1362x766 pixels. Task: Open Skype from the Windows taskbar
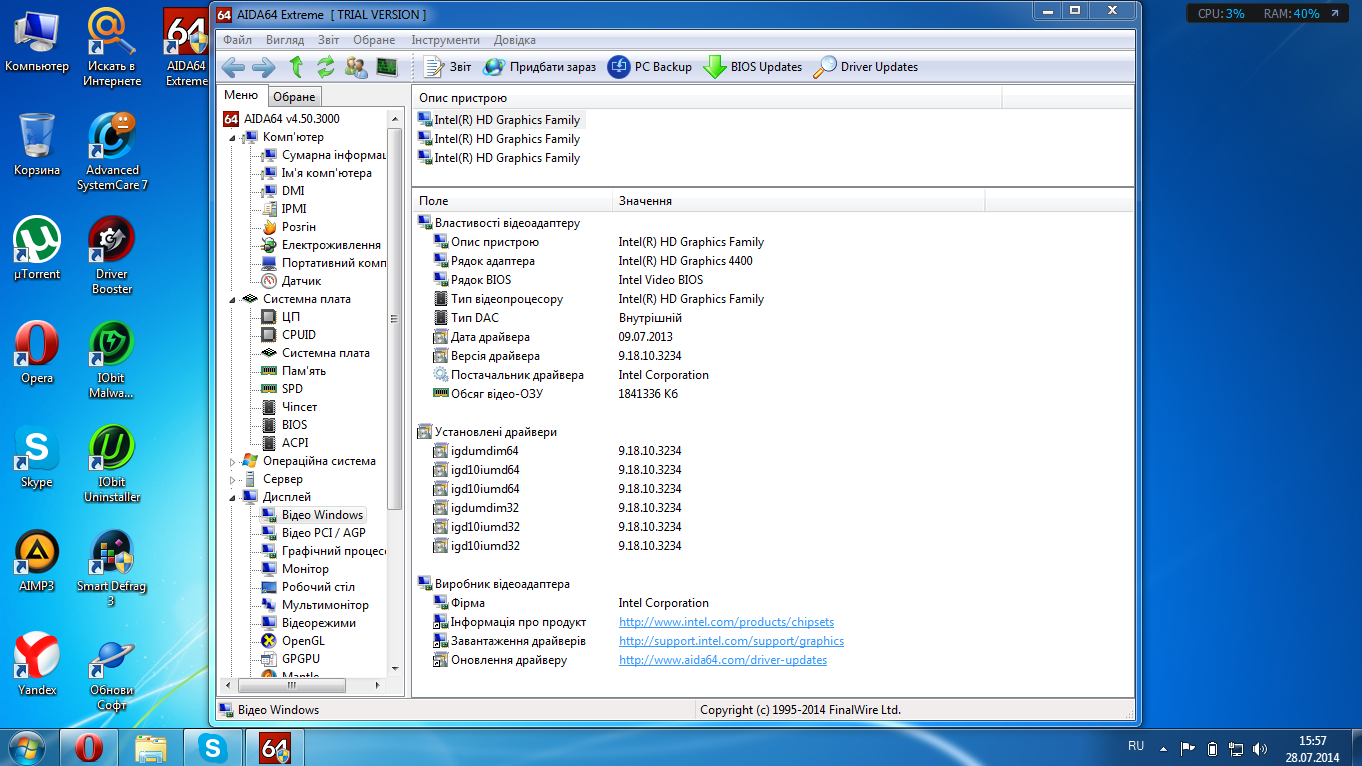coord(211,747)
